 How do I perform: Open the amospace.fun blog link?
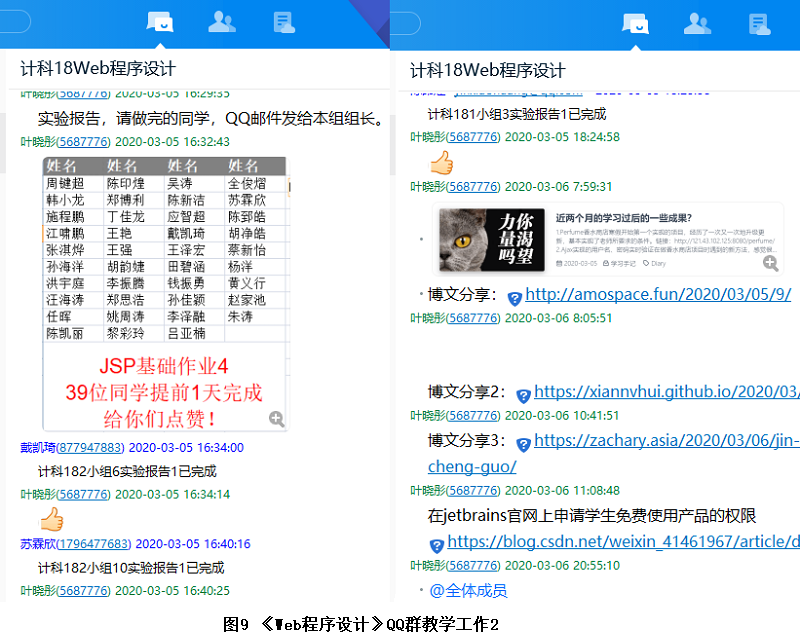[x=658, y=295]
